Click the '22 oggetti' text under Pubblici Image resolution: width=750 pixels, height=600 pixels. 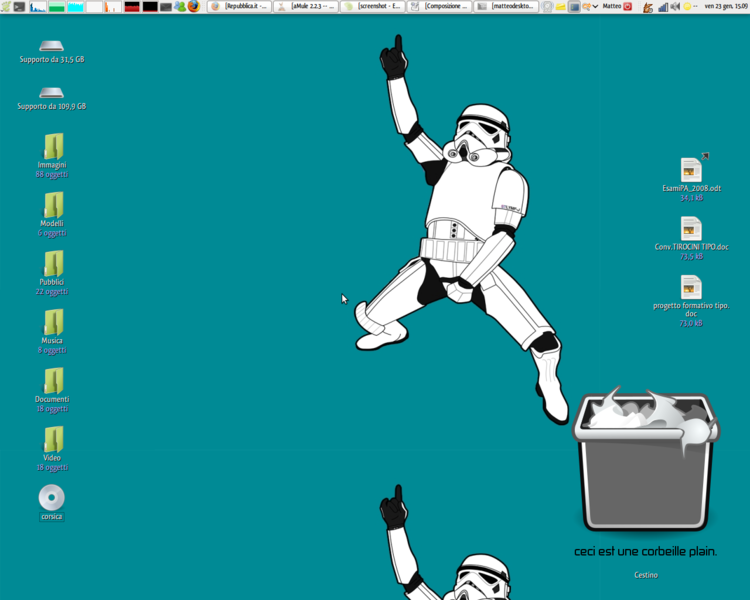(52, 292)
